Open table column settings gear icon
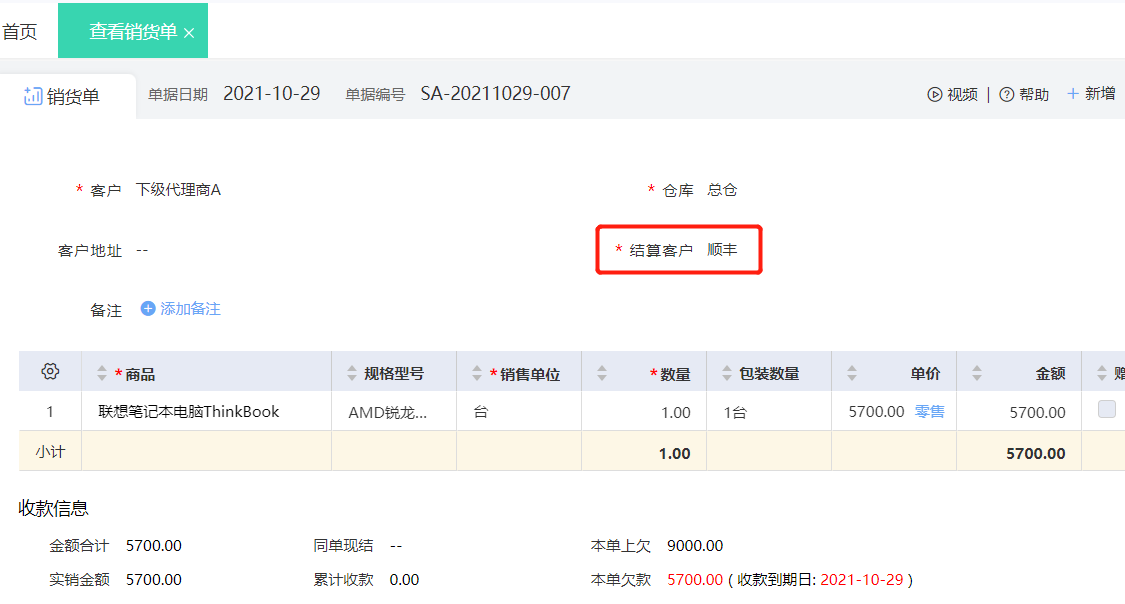This screenshot has height=604, width=1125. [x=50, y=372]
